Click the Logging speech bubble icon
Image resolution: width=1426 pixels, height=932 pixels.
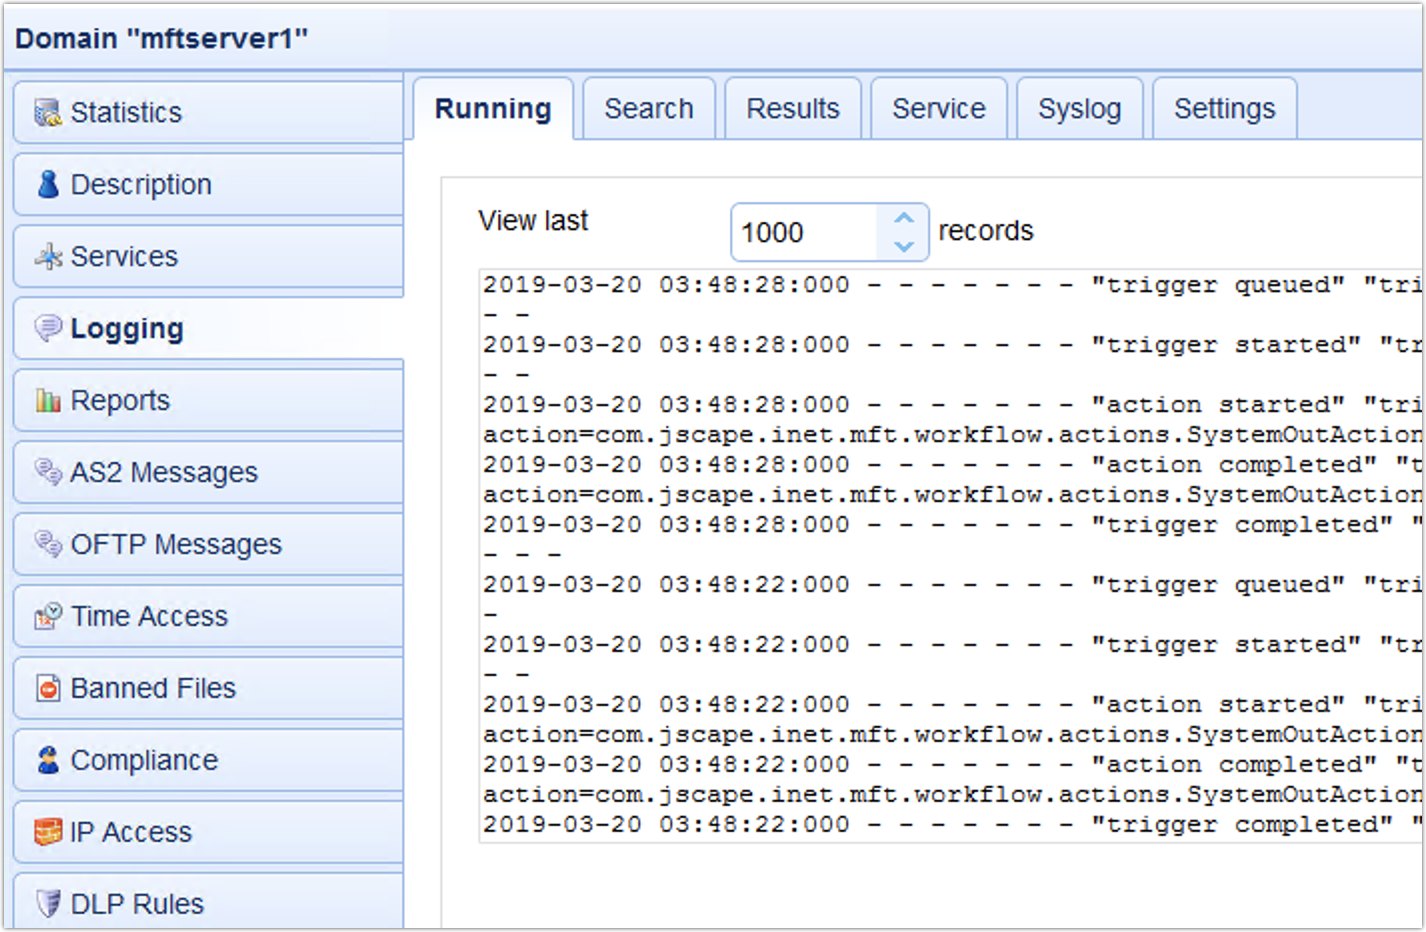(47, 328)
